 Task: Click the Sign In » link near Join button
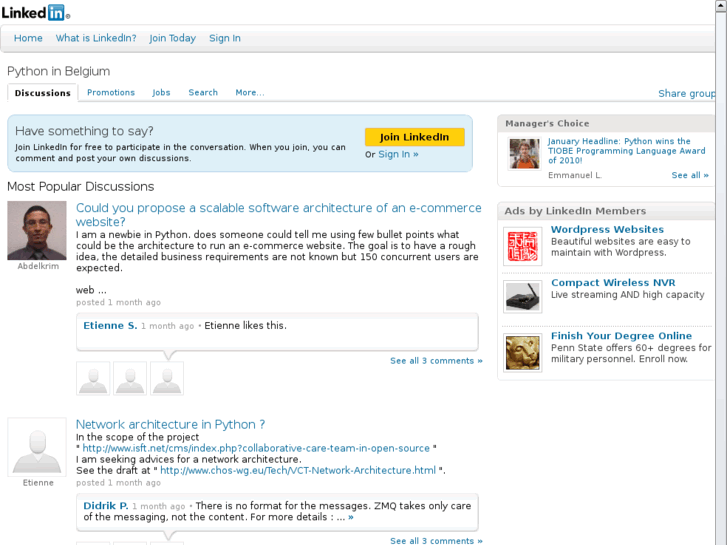pos(398,154)
